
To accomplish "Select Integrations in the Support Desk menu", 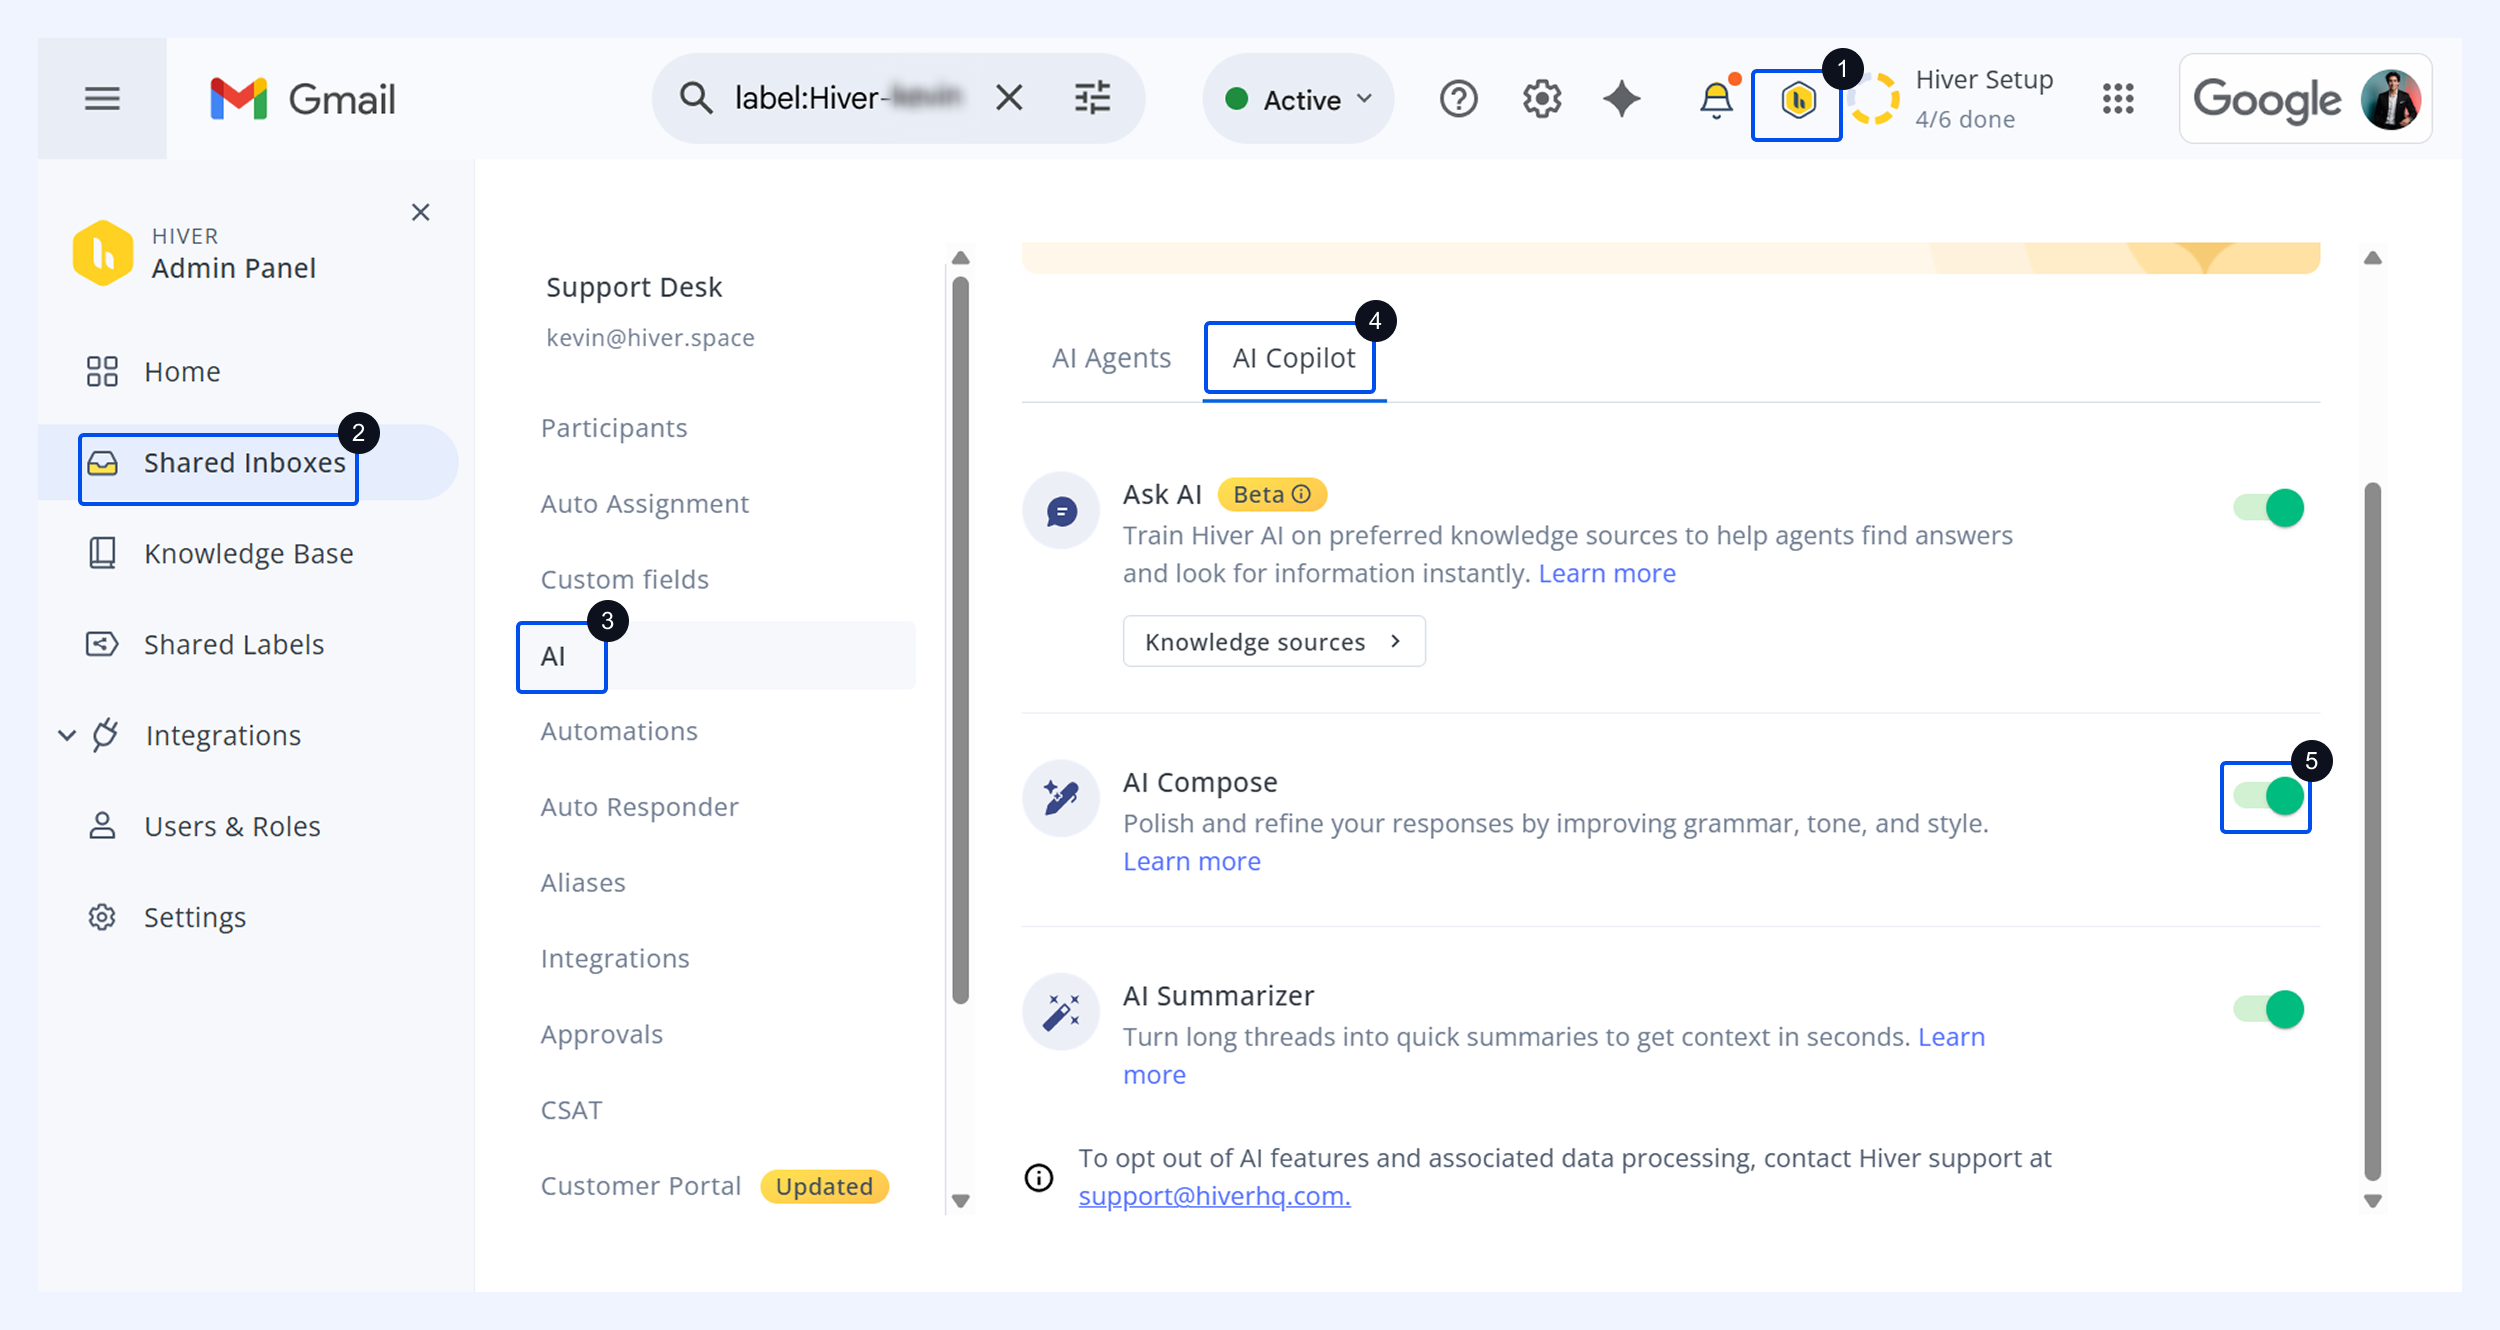I will 615,959.
